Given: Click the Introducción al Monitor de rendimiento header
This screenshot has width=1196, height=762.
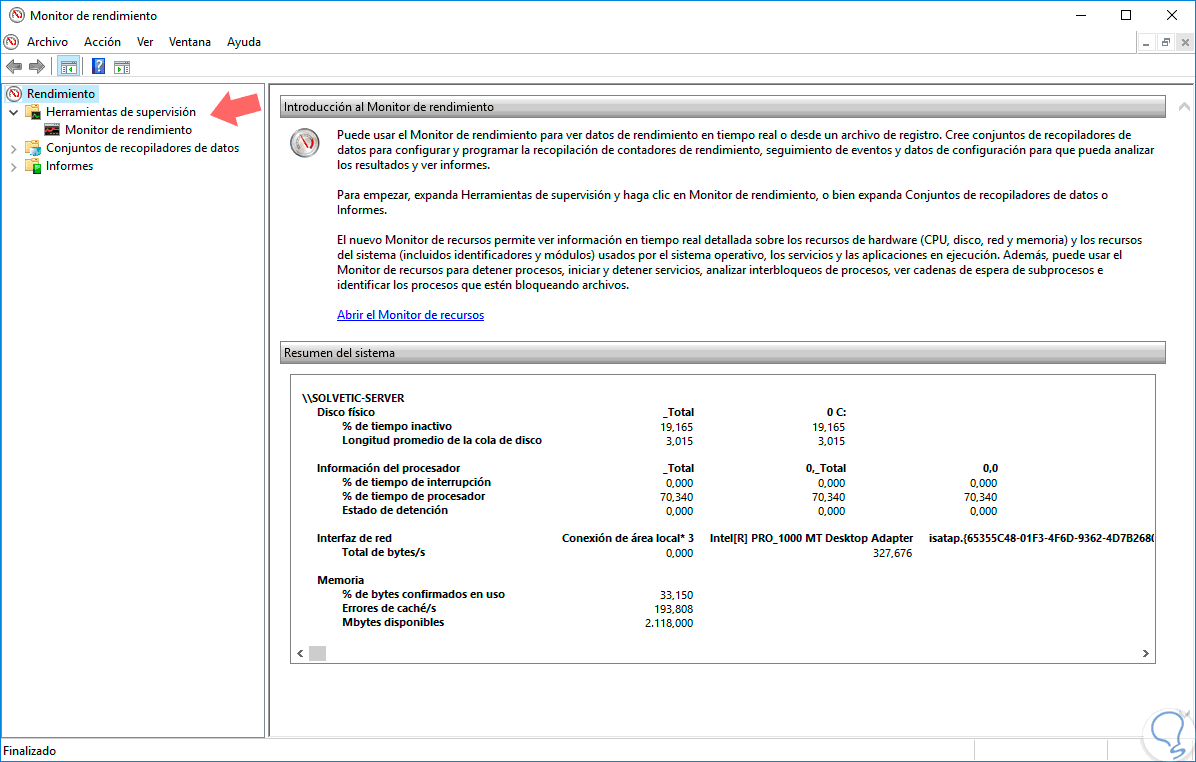Looking at the screenshot, I should [722, 107].
